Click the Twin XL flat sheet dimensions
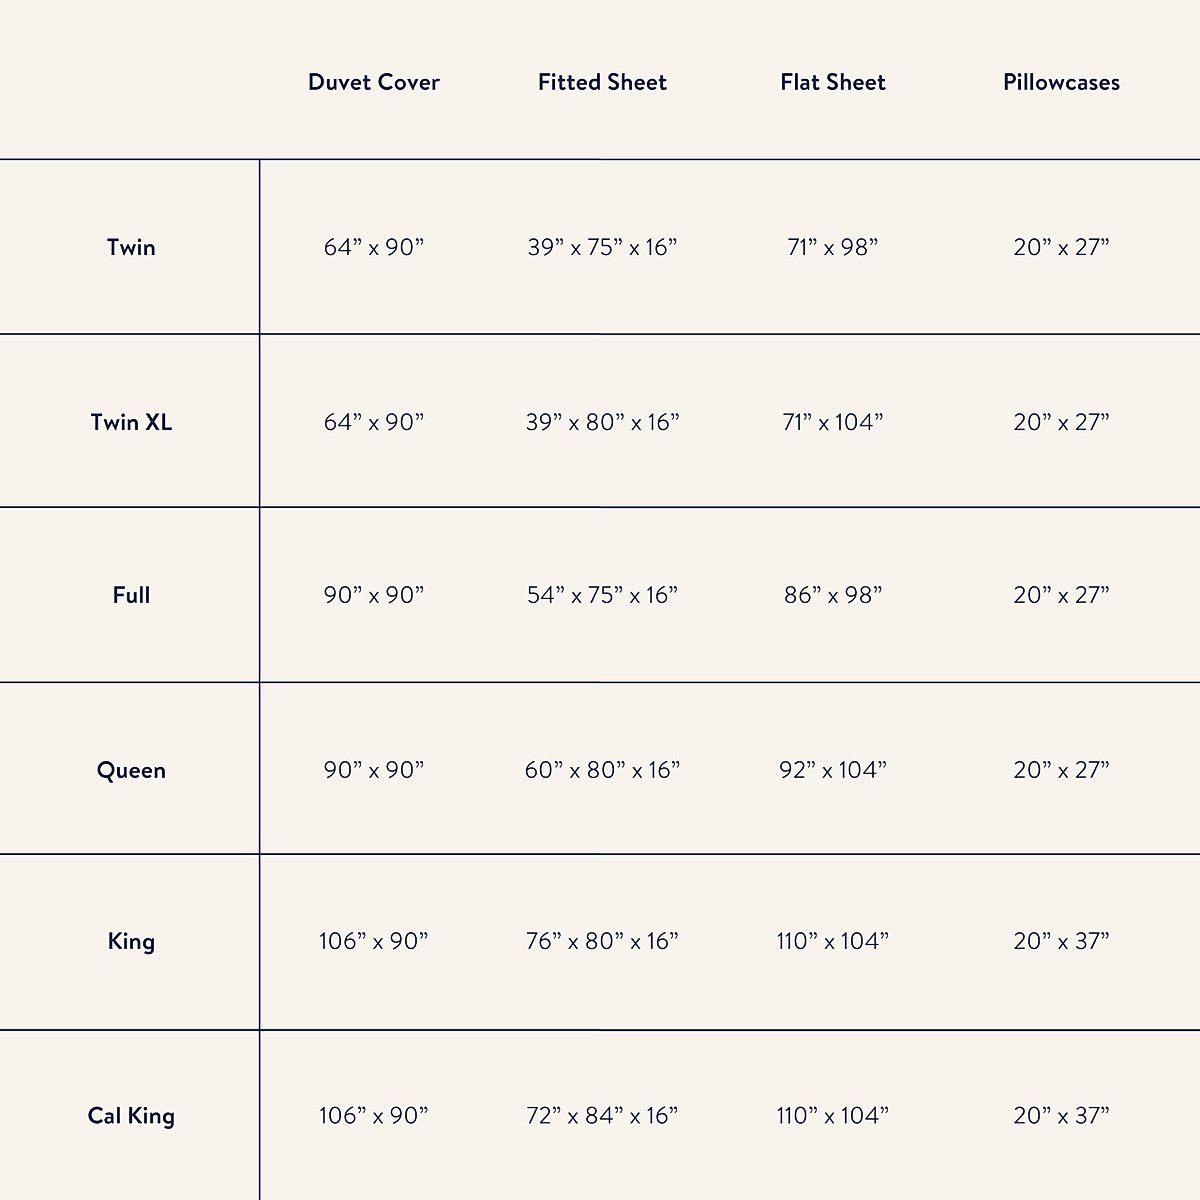The width and height of the screenshot is (1200, 1200). click(x=833, y=422)
